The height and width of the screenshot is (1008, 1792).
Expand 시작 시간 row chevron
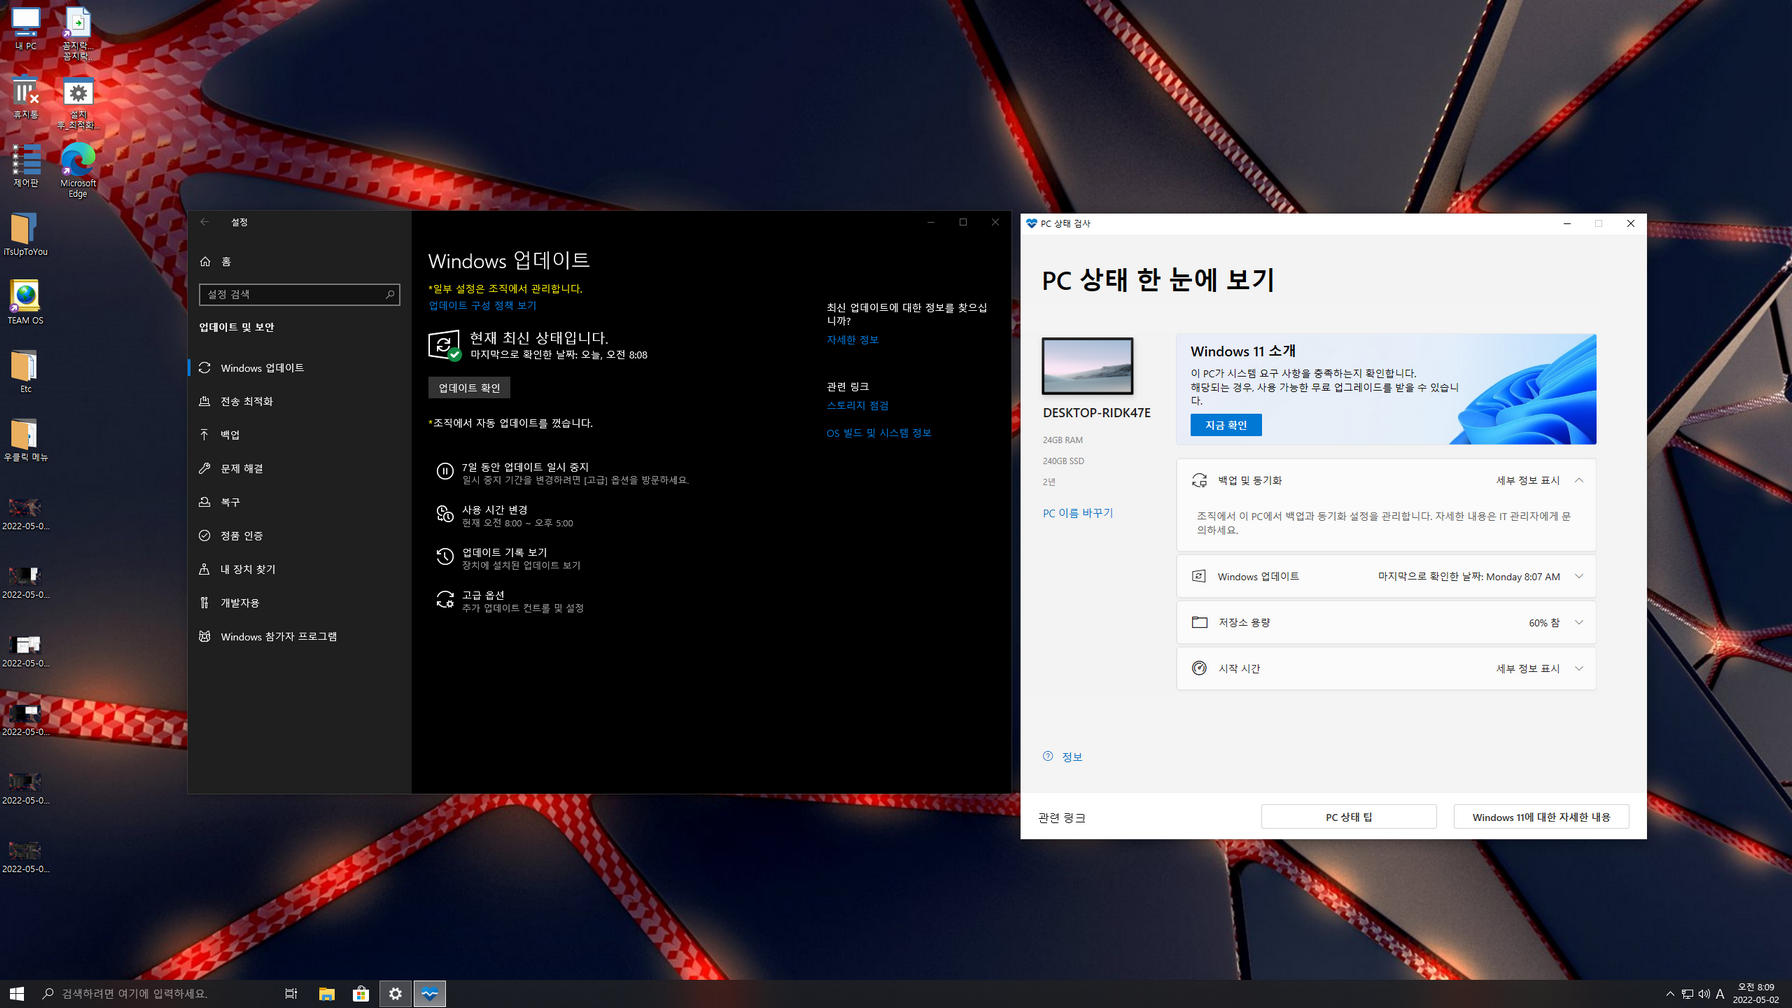(1579, 669)
